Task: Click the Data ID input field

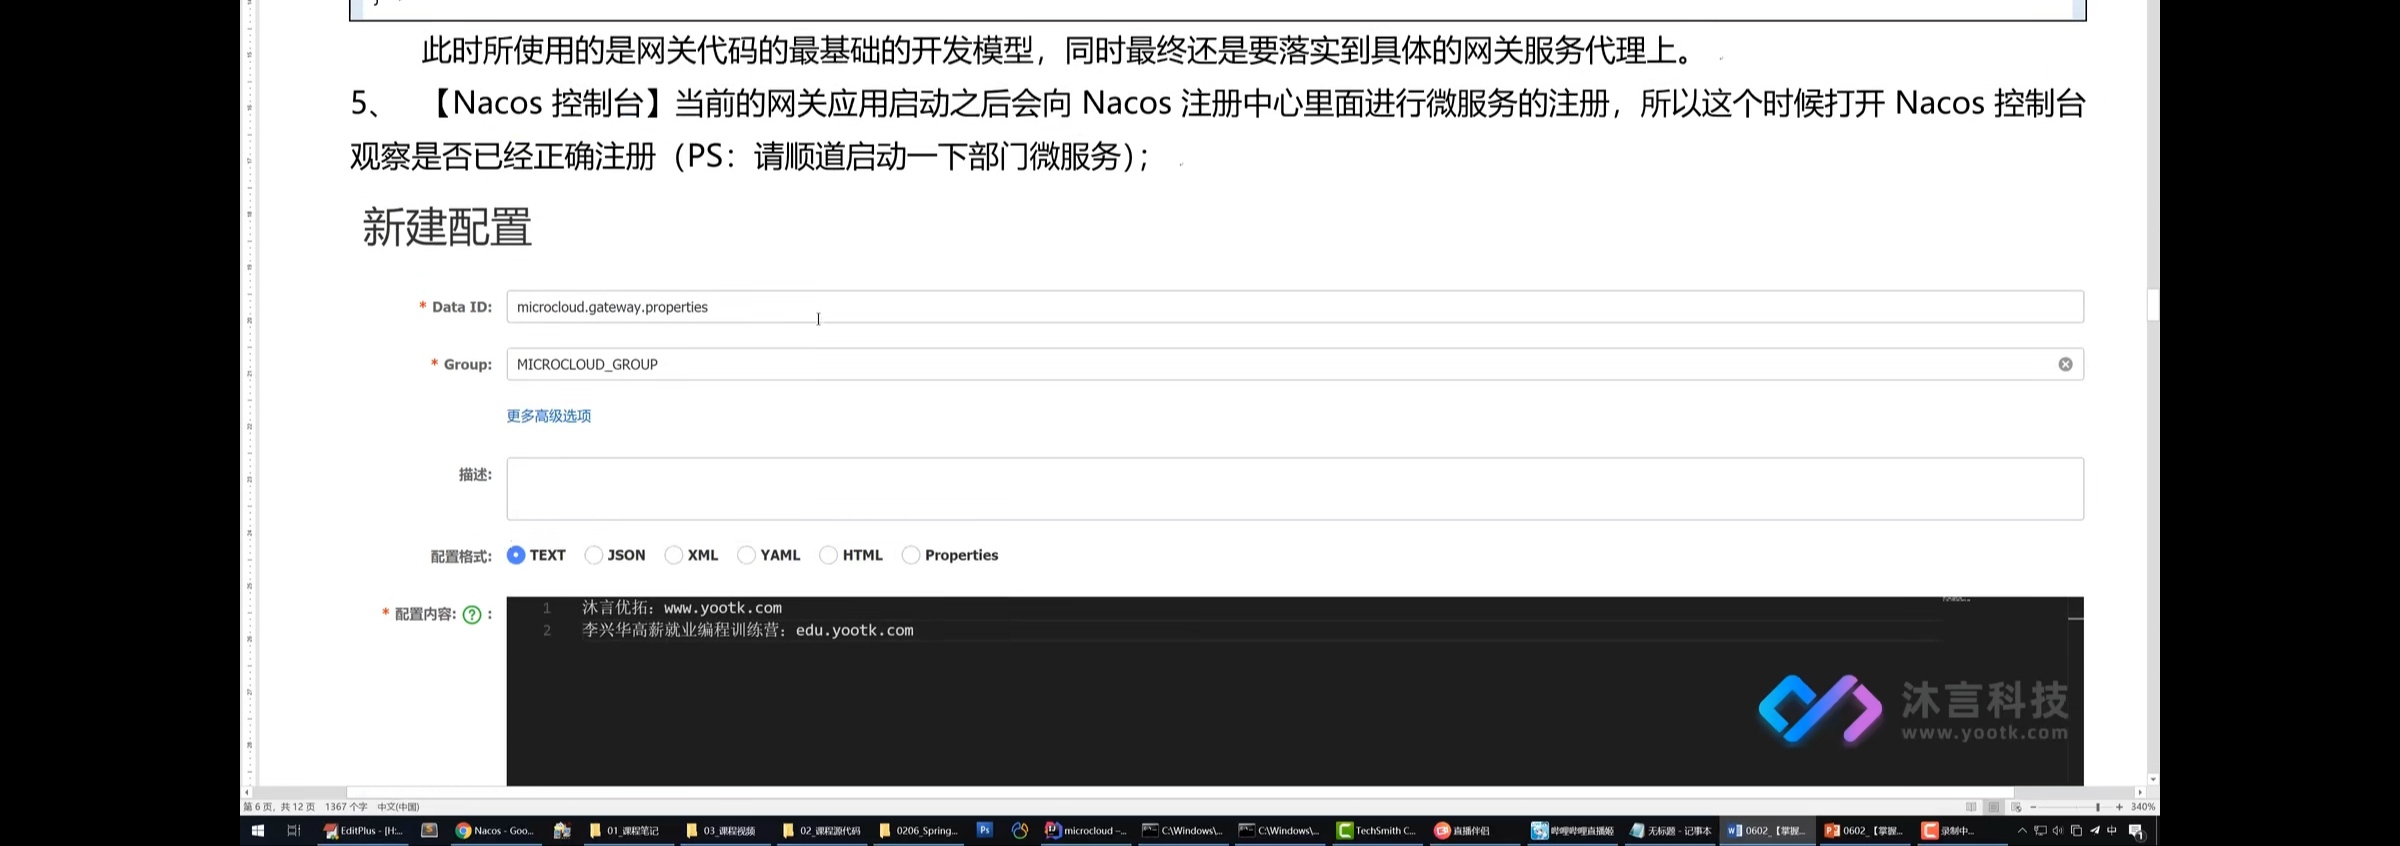Action: (x=1295, y=307)
